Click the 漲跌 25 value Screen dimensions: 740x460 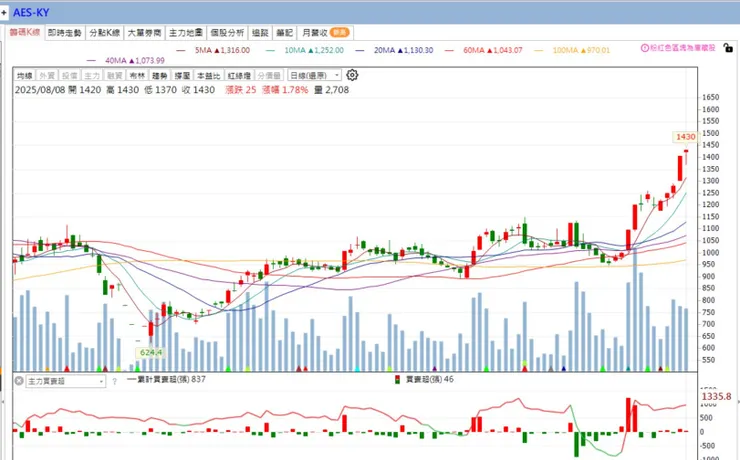241,90
